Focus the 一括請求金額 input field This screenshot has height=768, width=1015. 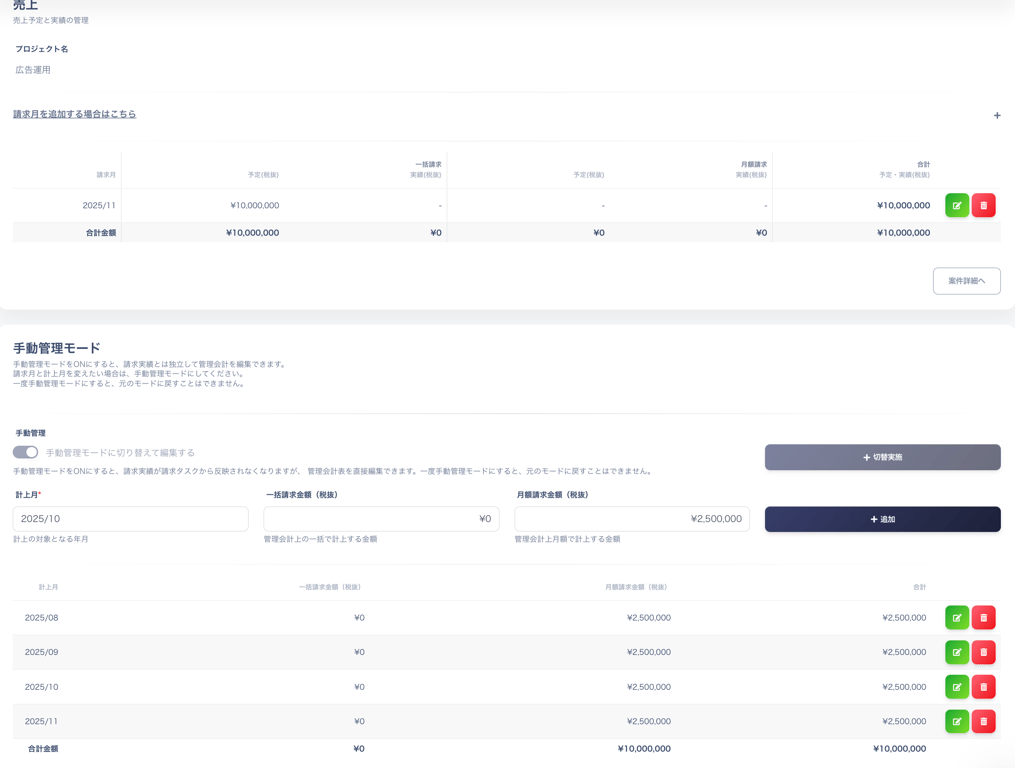pyautogui.click(x=381, y=519)
